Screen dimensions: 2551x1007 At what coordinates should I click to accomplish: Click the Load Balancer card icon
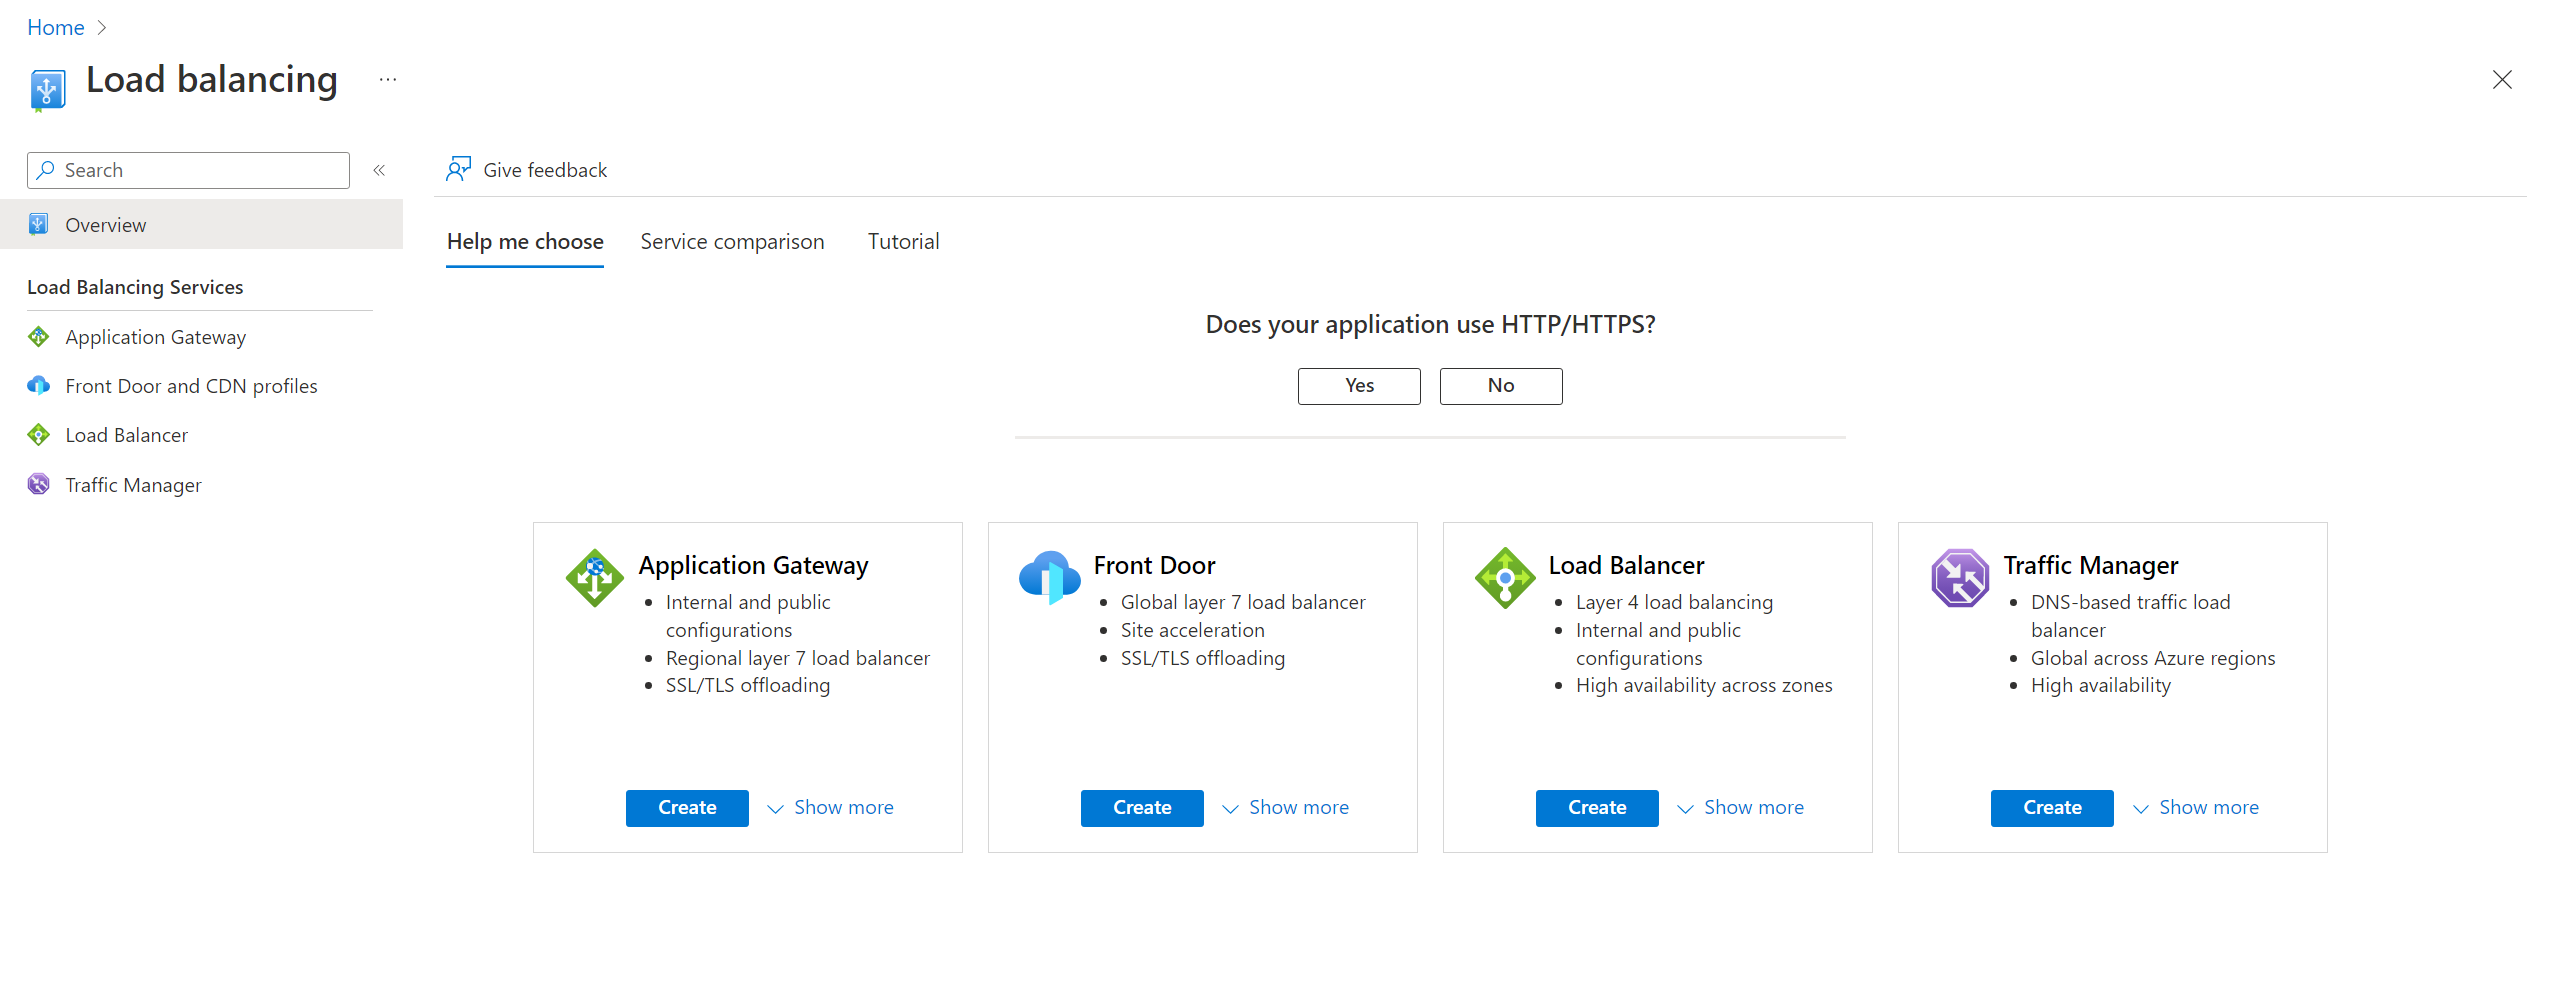pos(1505,577)
